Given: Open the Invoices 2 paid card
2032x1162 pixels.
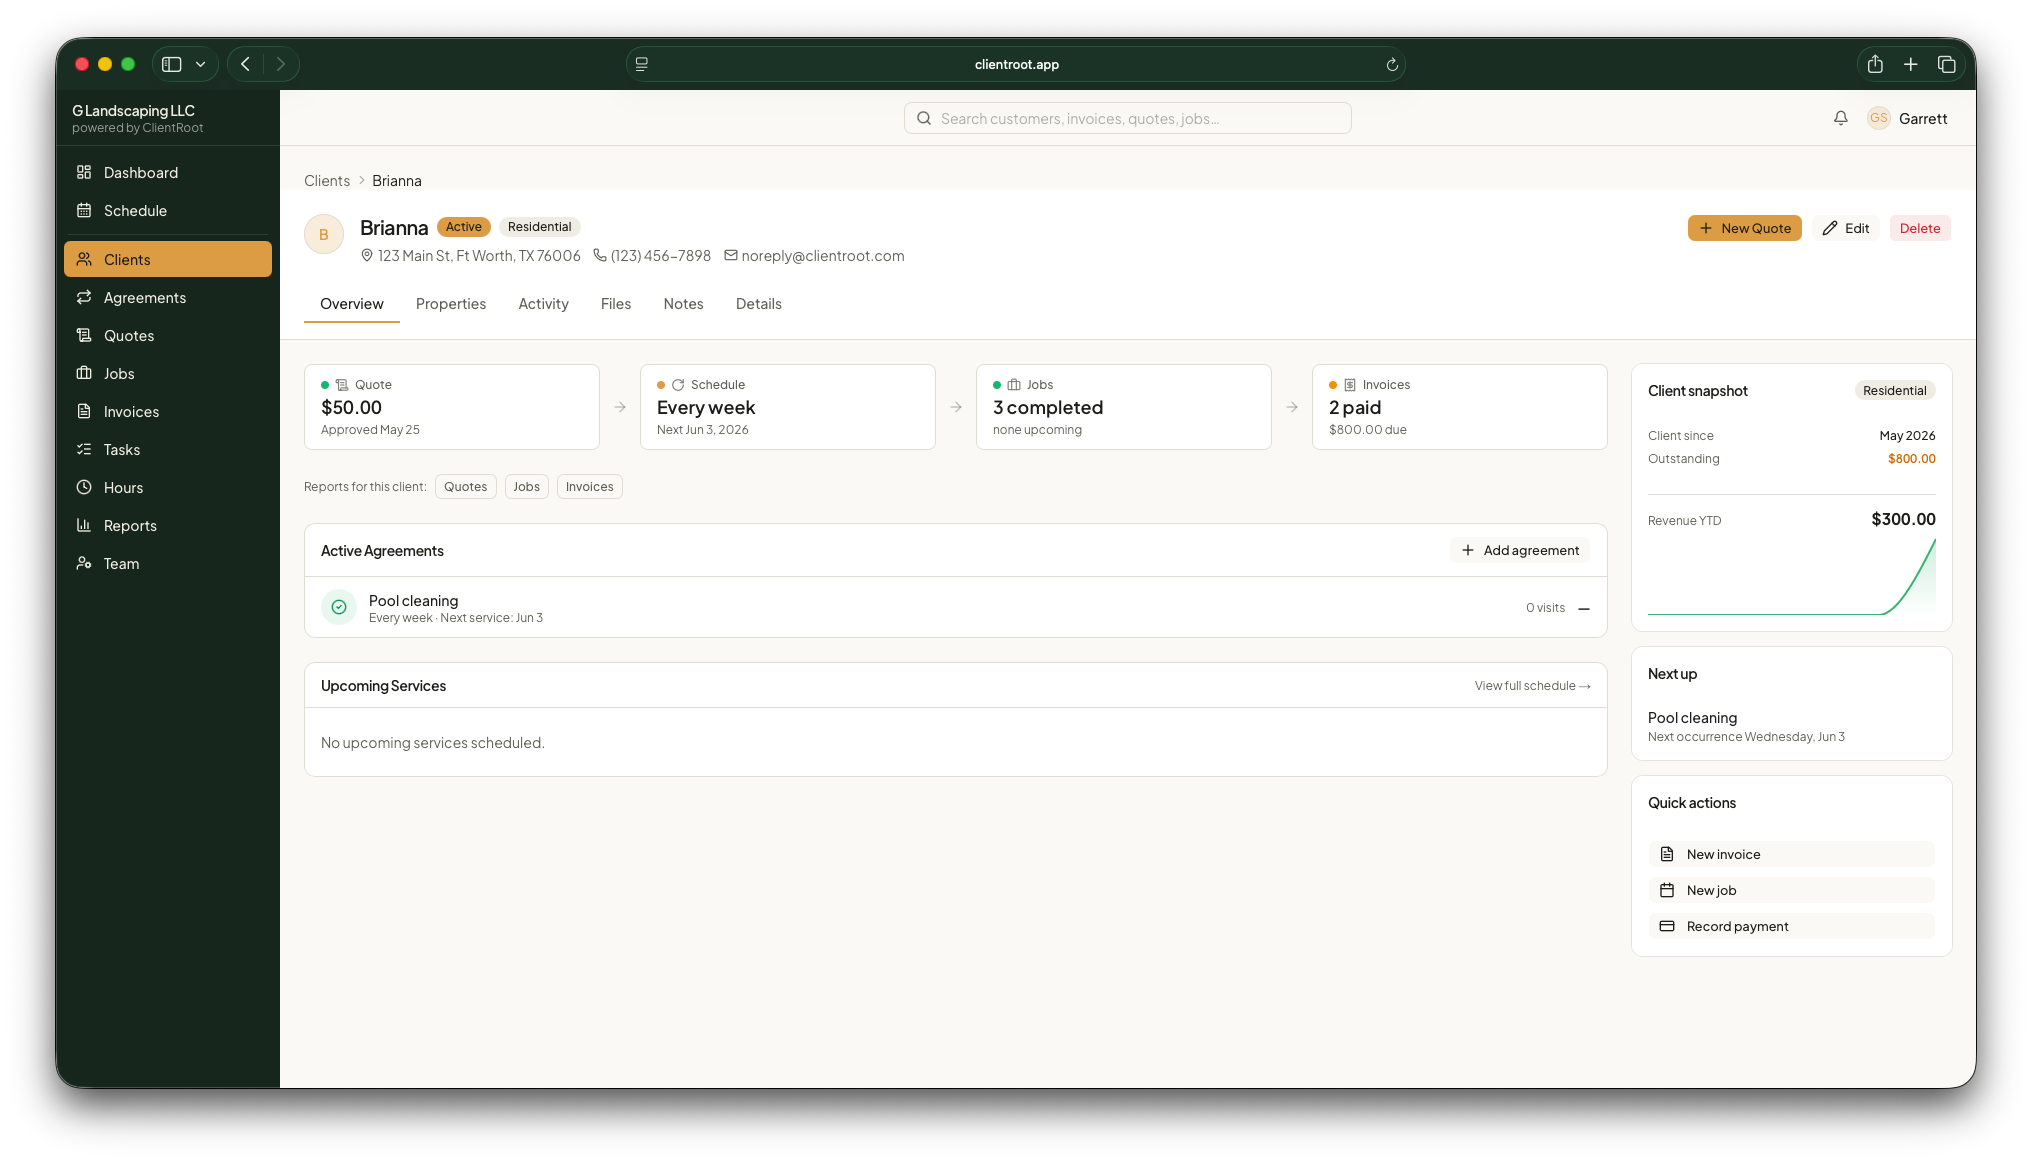Looking at the screenshot, I should tap(1460, 407).
